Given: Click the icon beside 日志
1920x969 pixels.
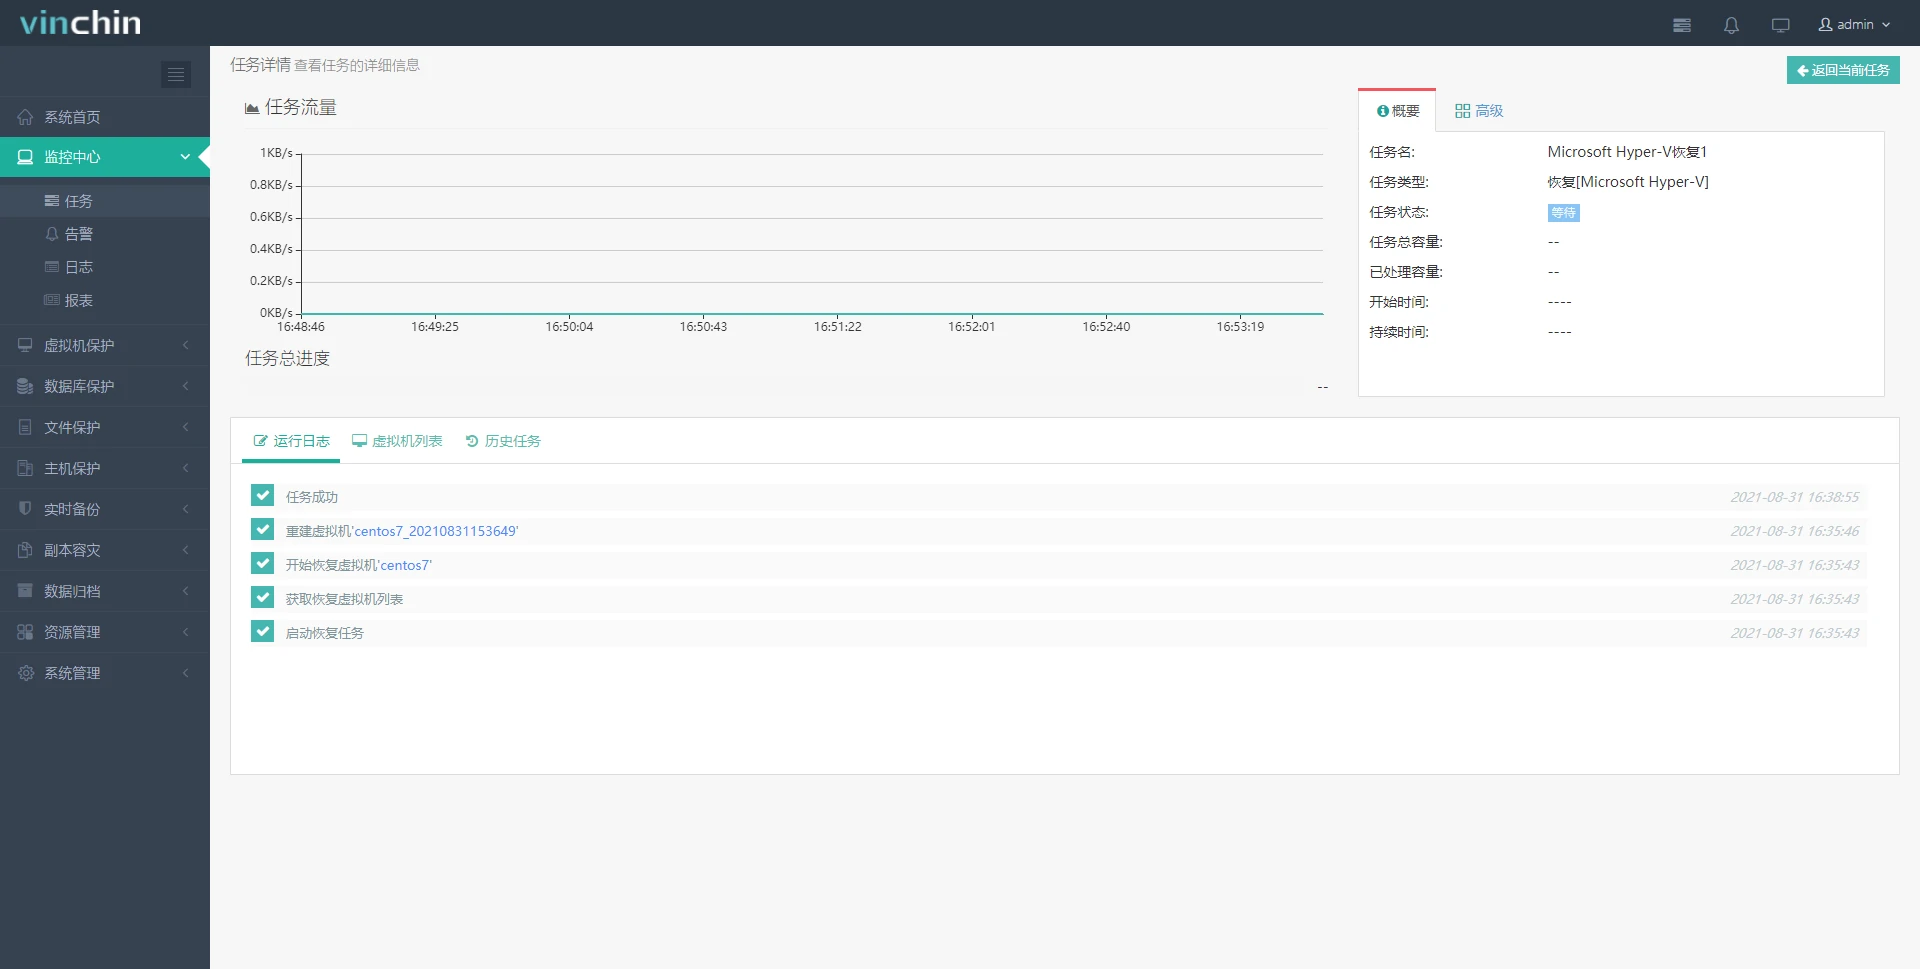Looking at the screenshot, I should (52, 267).
